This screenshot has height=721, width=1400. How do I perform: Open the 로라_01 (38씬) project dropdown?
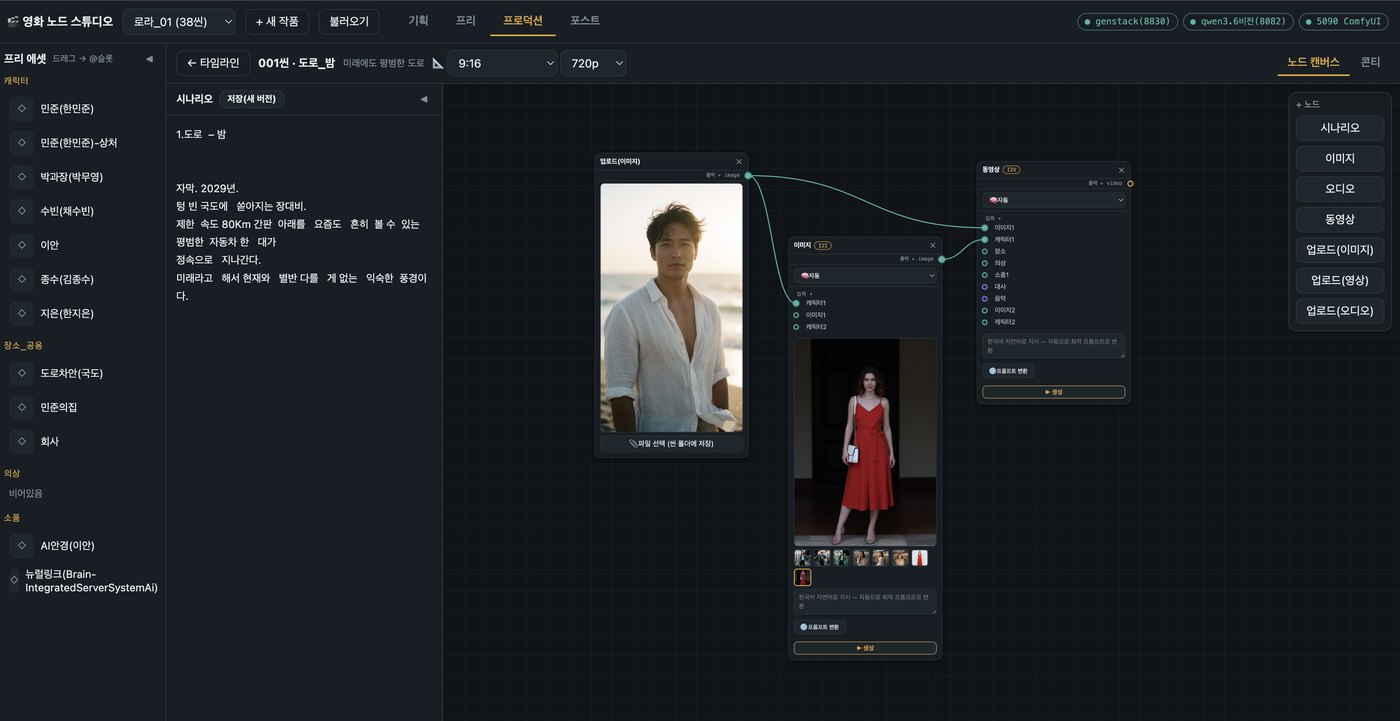[x=179, y=21]
